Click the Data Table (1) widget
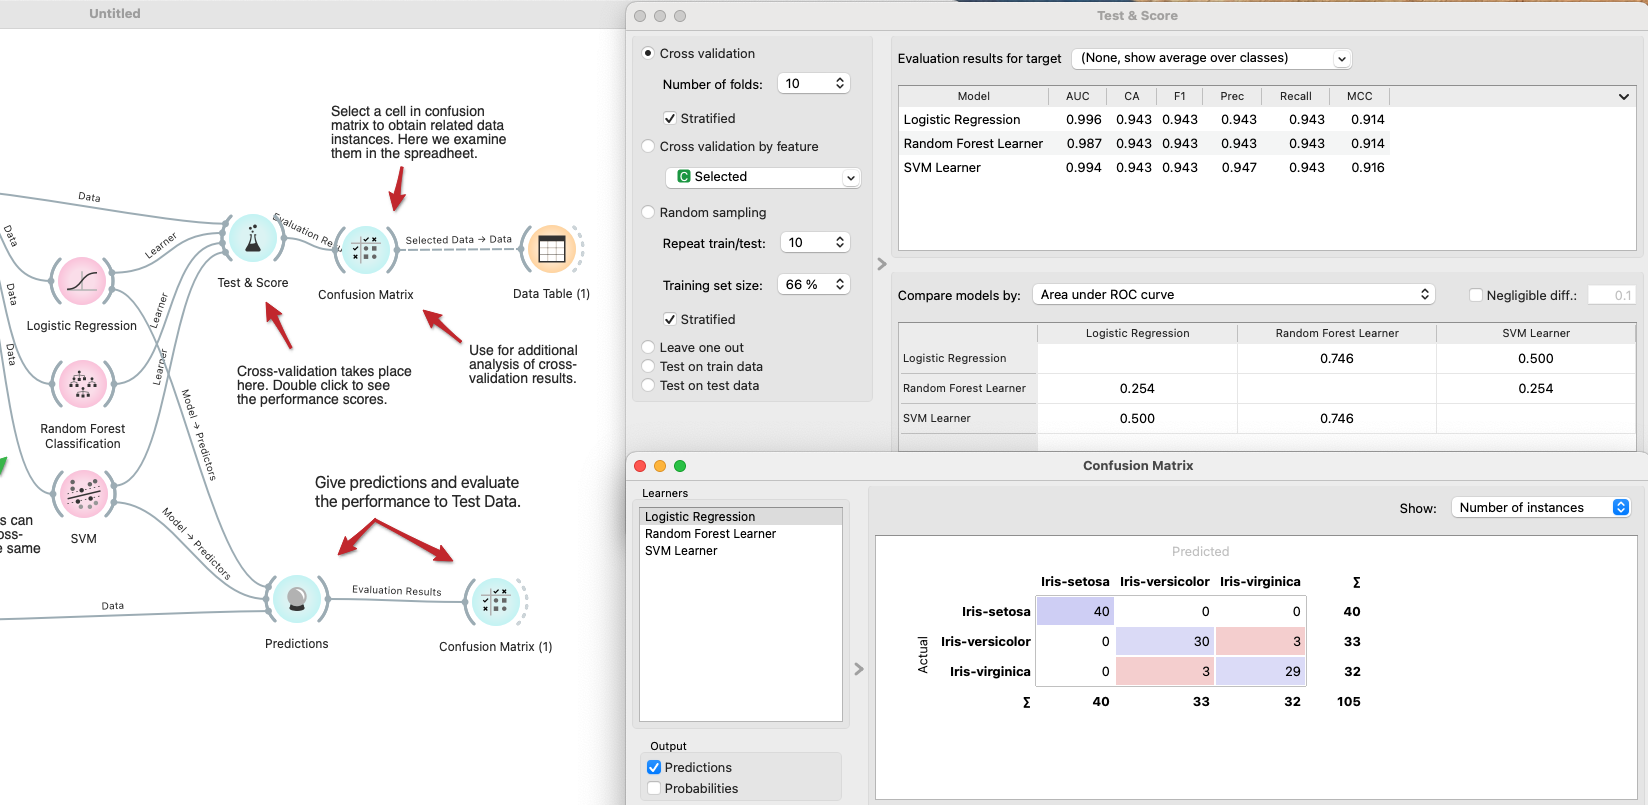 (551, 250)
